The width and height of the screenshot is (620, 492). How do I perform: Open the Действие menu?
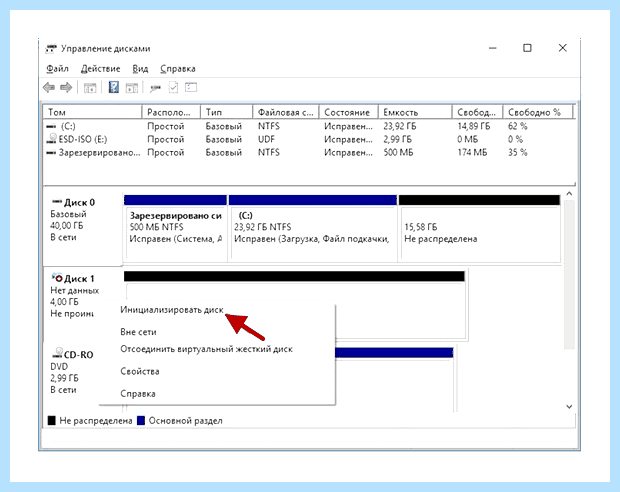point(100,69)
